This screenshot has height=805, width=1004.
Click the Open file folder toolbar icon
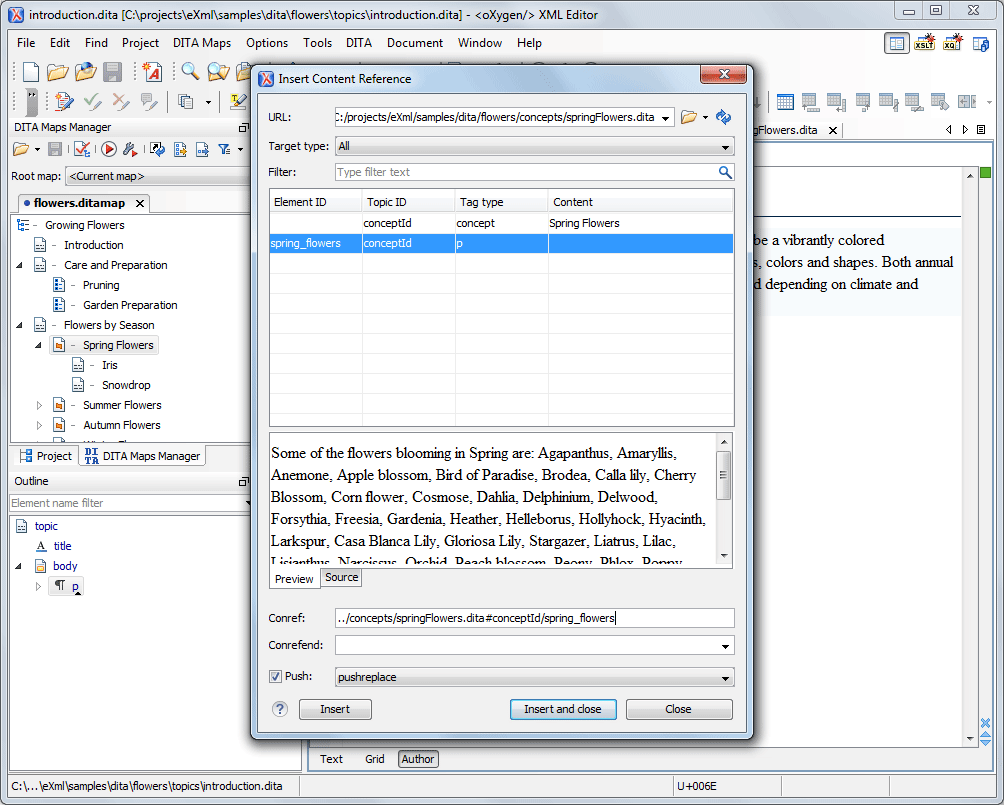(58, 71)
